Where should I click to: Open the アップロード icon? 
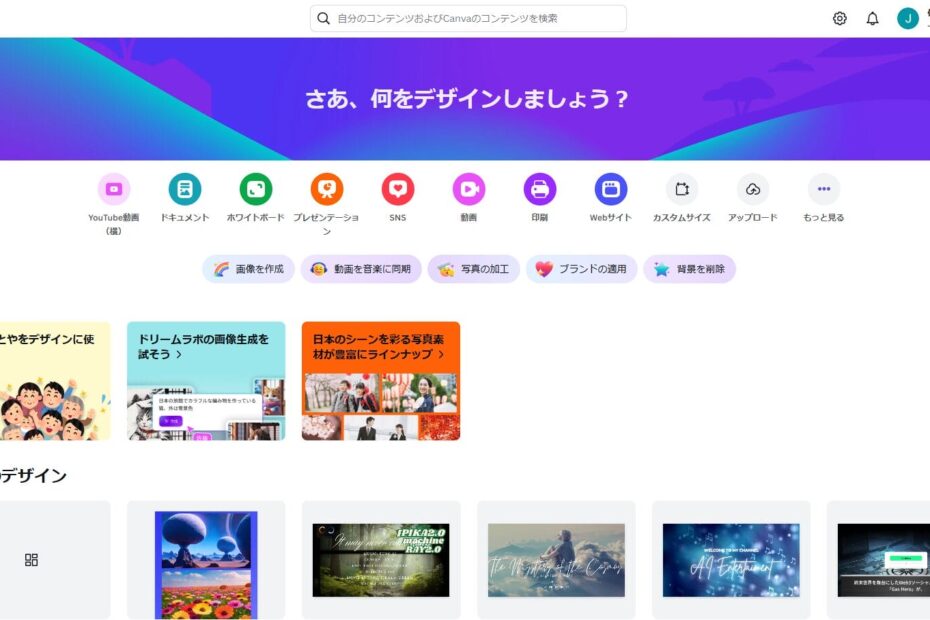tap(752, 190)
